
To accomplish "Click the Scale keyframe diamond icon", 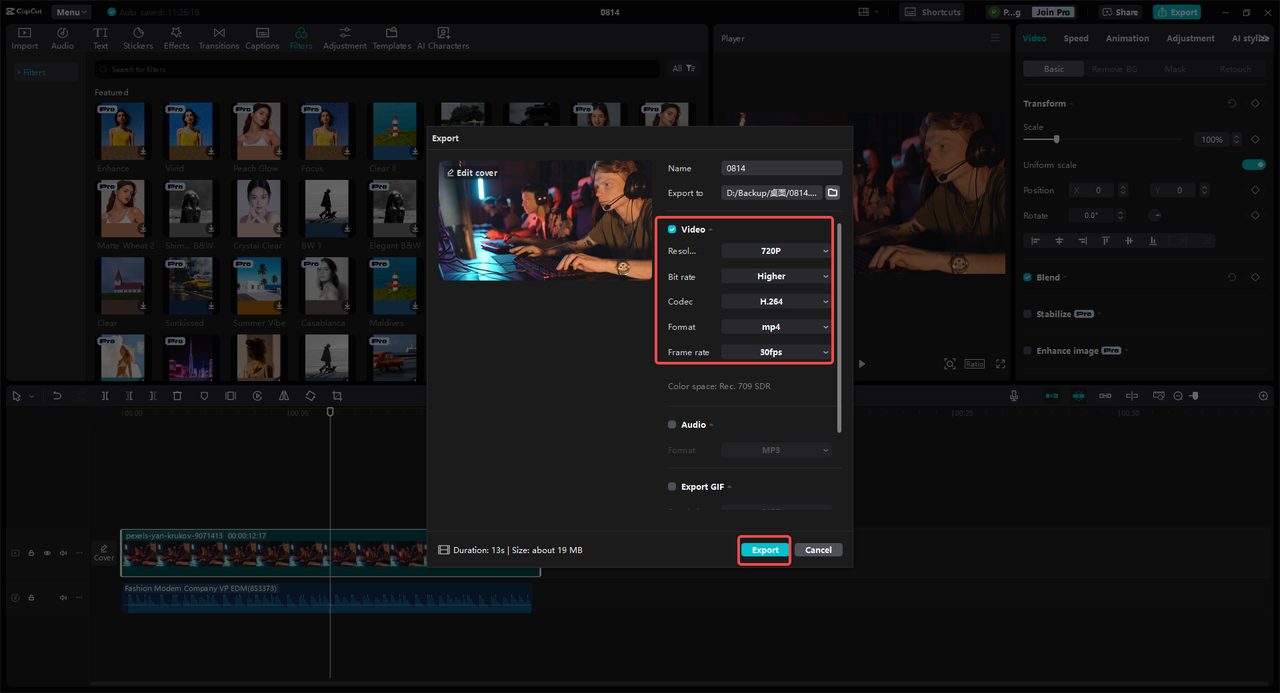I will point(1255,140).
